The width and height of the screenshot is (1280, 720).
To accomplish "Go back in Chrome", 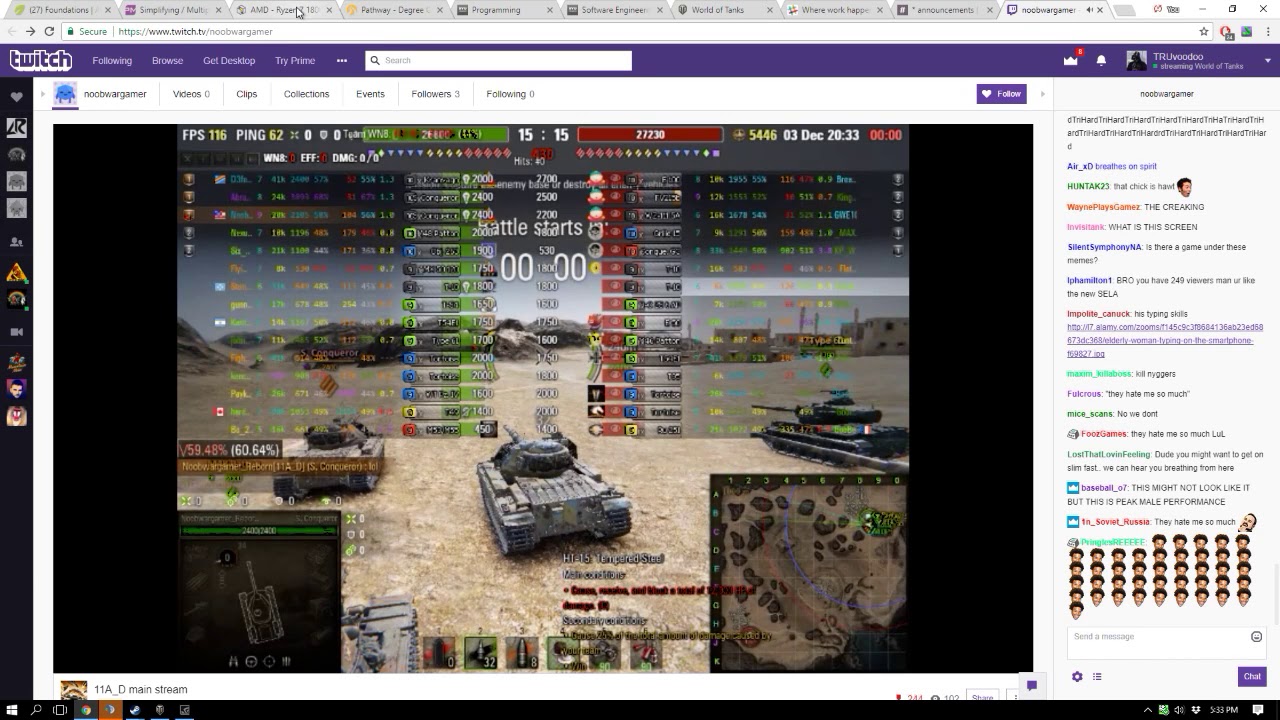I will pyautogui.click(x=12, y=31).
